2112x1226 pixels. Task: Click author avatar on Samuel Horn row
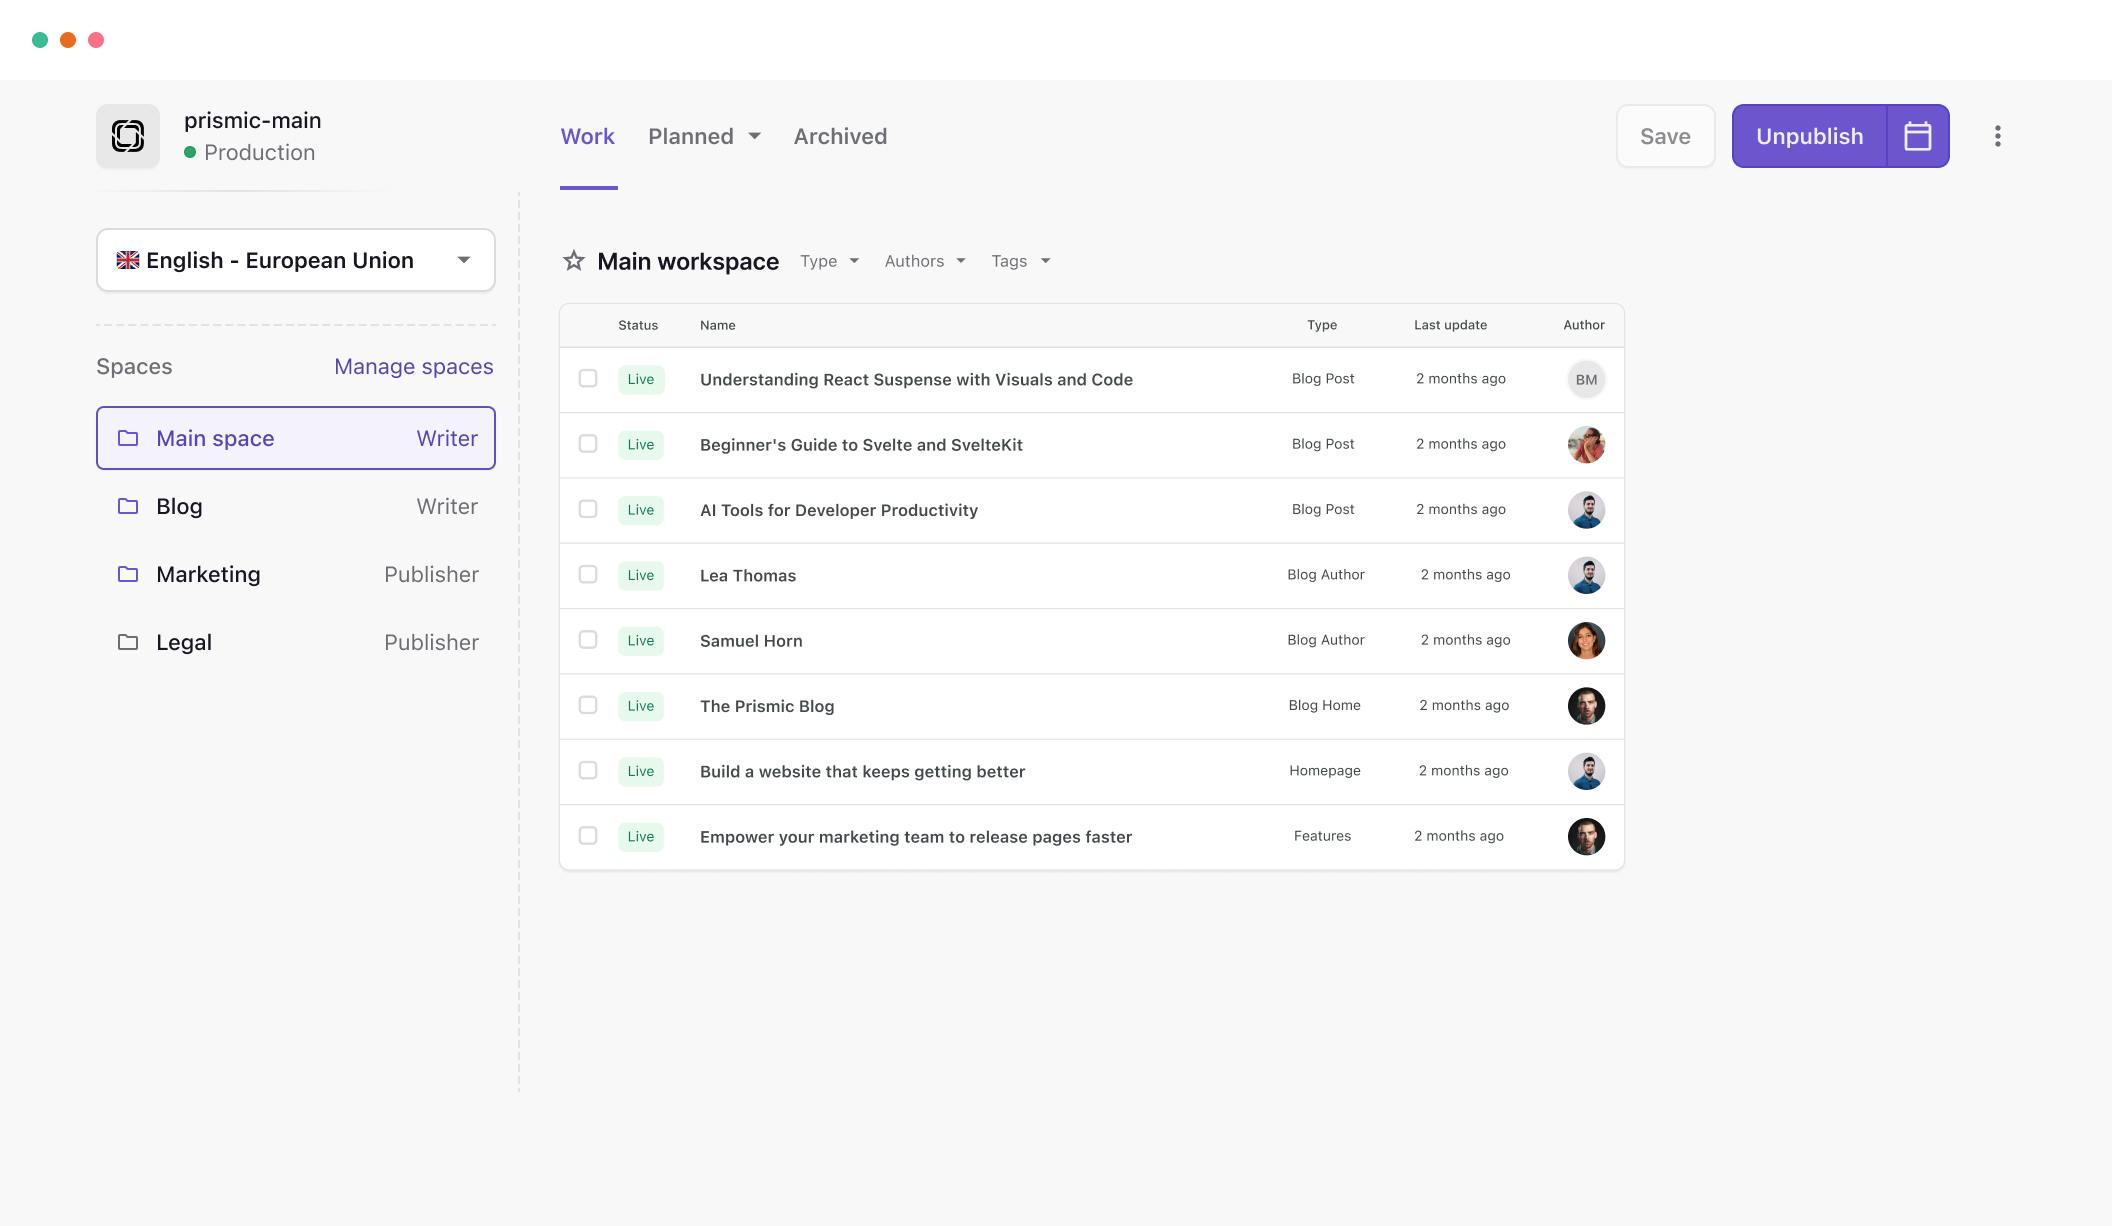click(1586, 641)
